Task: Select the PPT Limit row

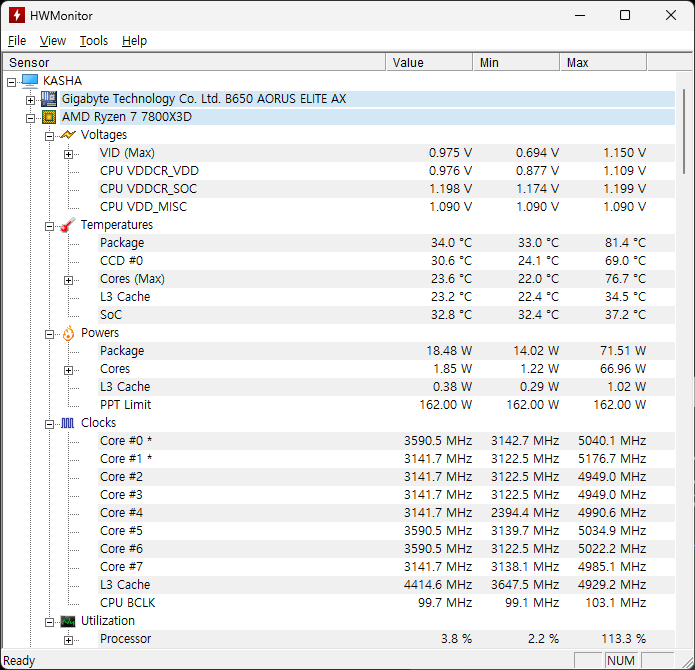Action: tap(386, 405)
